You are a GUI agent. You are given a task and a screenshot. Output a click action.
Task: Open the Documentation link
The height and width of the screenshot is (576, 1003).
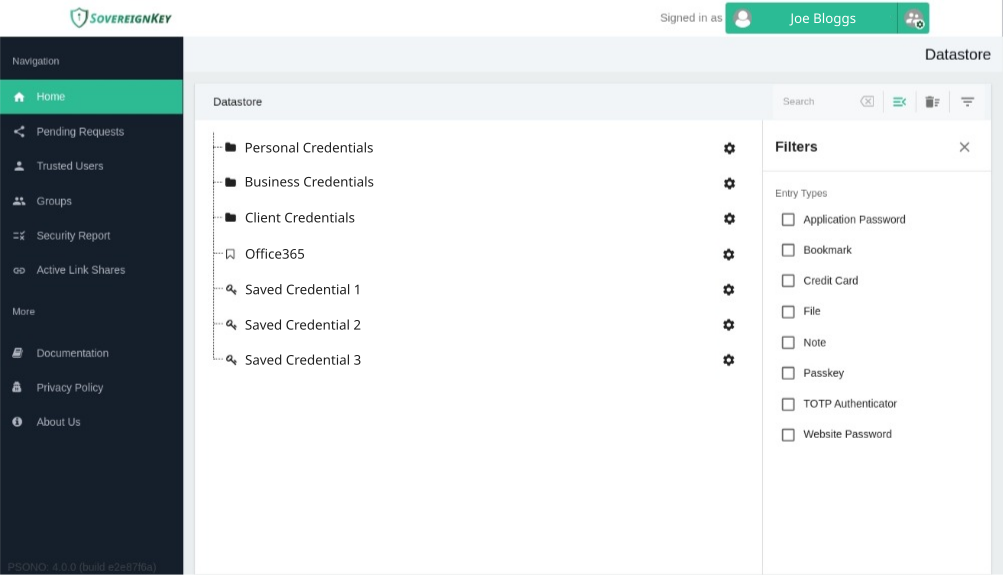(72, 353)
